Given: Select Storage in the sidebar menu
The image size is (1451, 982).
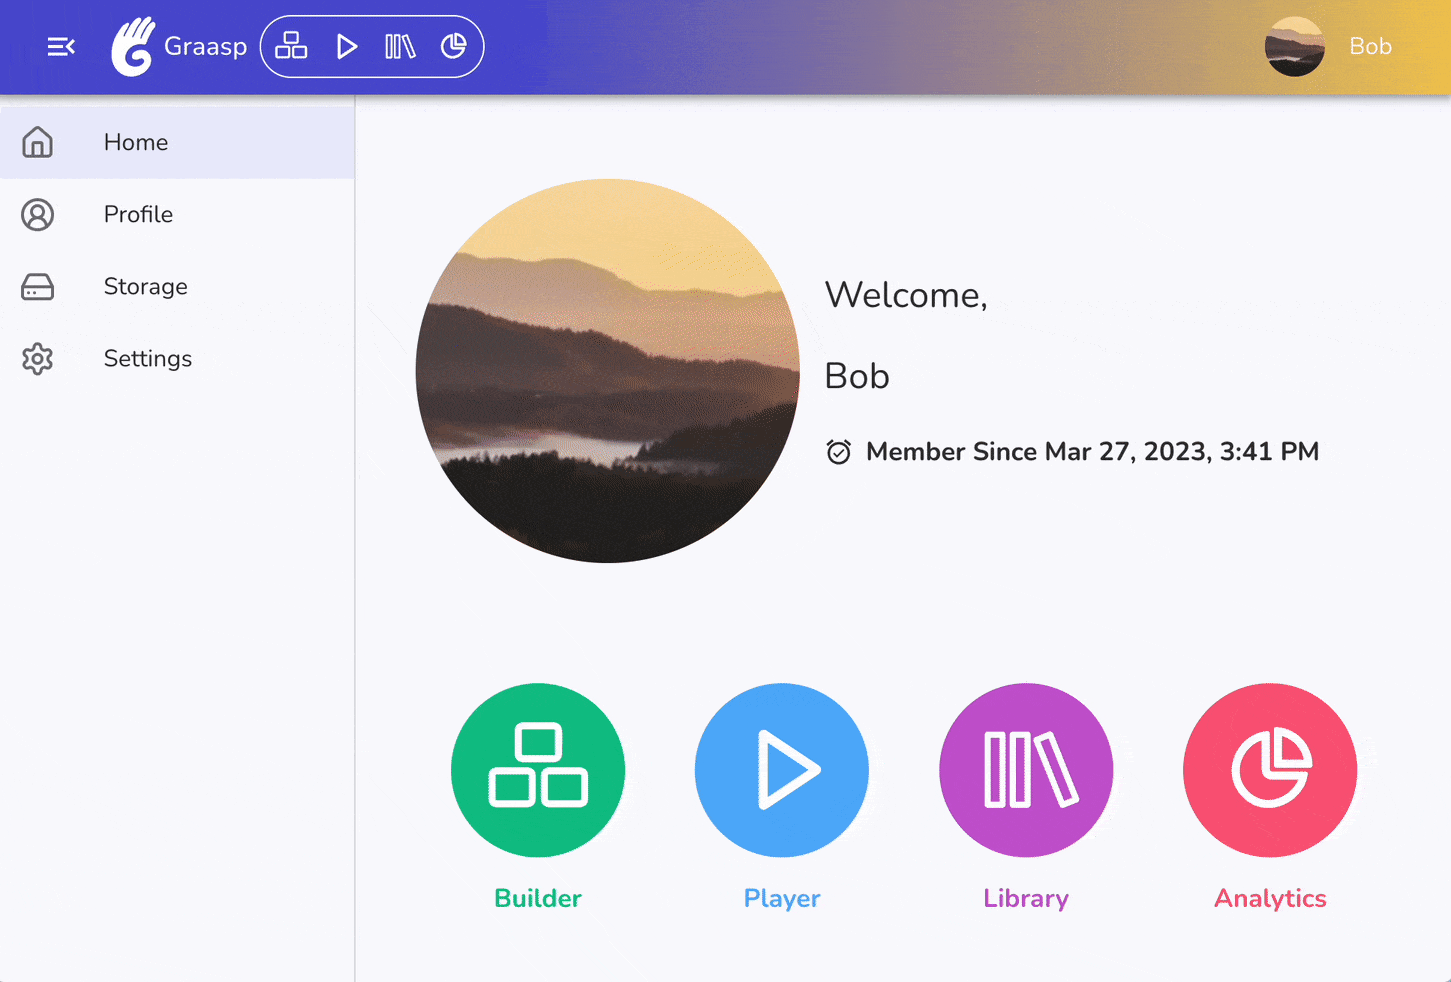Looking at the screenshot, I should point(145,287).
